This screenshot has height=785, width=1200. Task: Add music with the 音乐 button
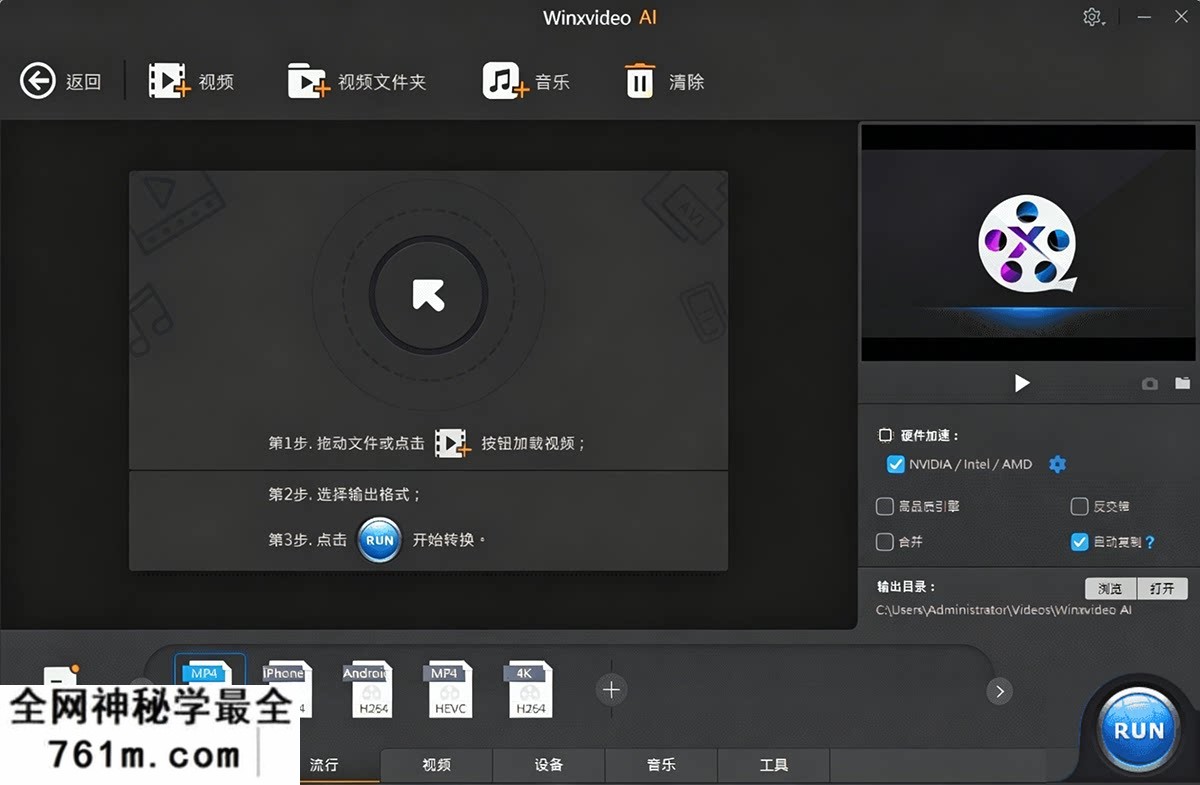(526, 81)
